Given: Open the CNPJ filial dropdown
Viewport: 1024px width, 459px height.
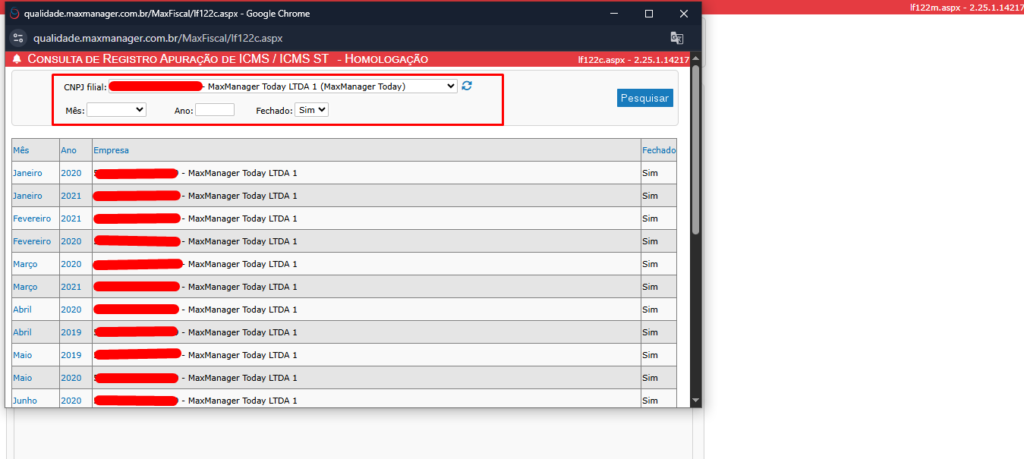Looking at the screenshot, I should click(x=283, y=87).
